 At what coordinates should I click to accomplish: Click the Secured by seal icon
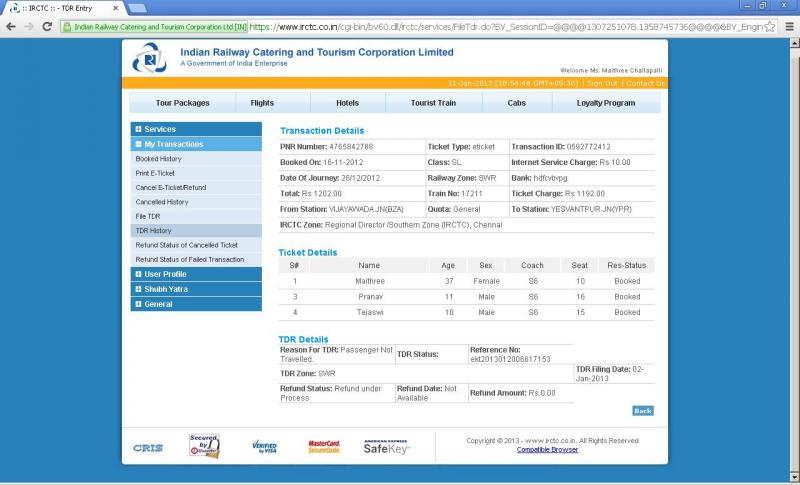(x=204, y=446)
